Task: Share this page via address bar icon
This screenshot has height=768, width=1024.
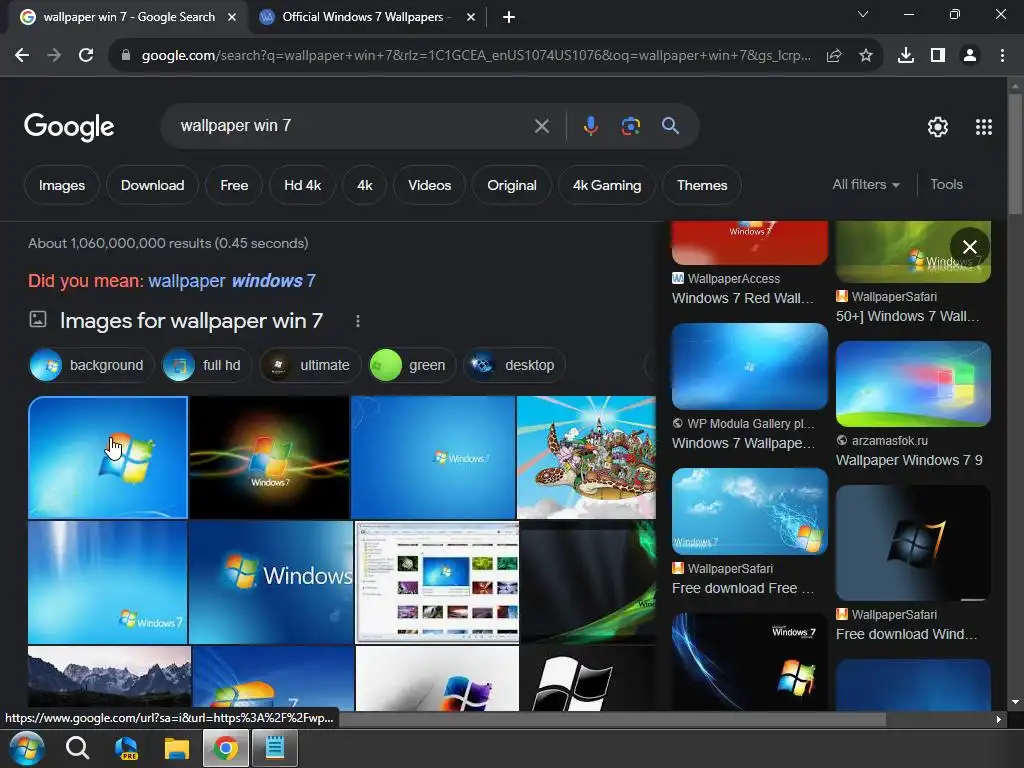Action: (x=833, y=56)
